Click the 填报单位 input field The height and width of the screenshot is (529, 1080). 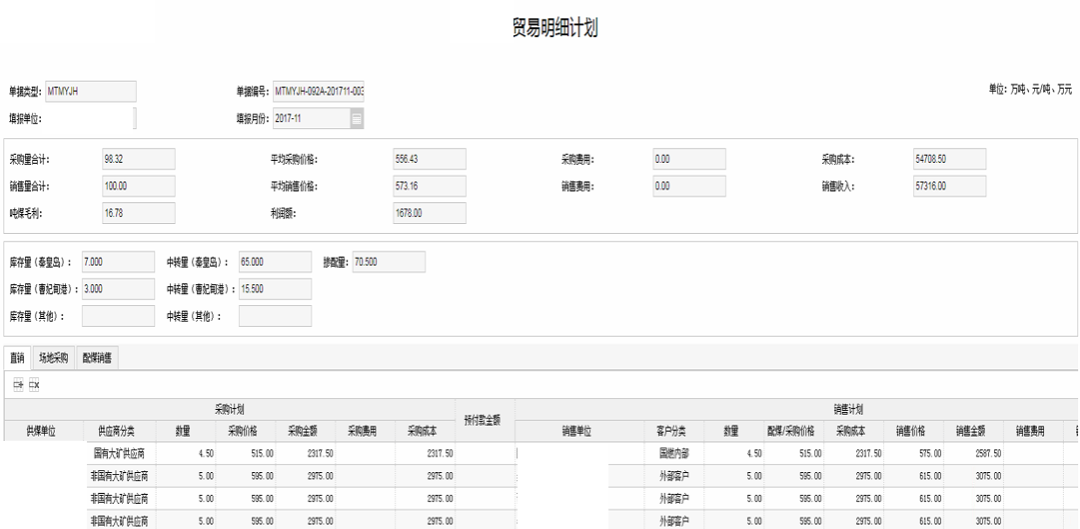(x=91, y=118)
